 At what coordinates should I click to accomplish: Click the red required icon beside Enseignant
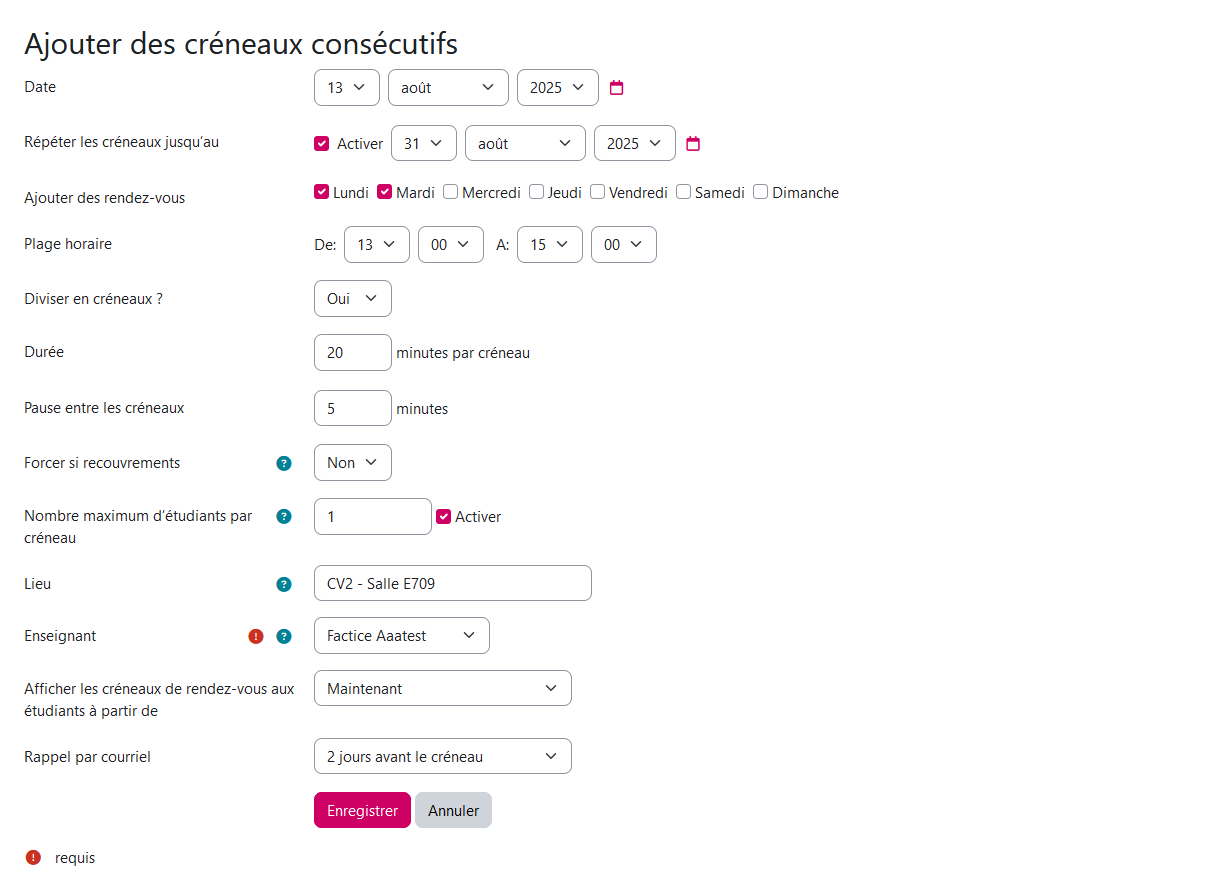(256, 636)
